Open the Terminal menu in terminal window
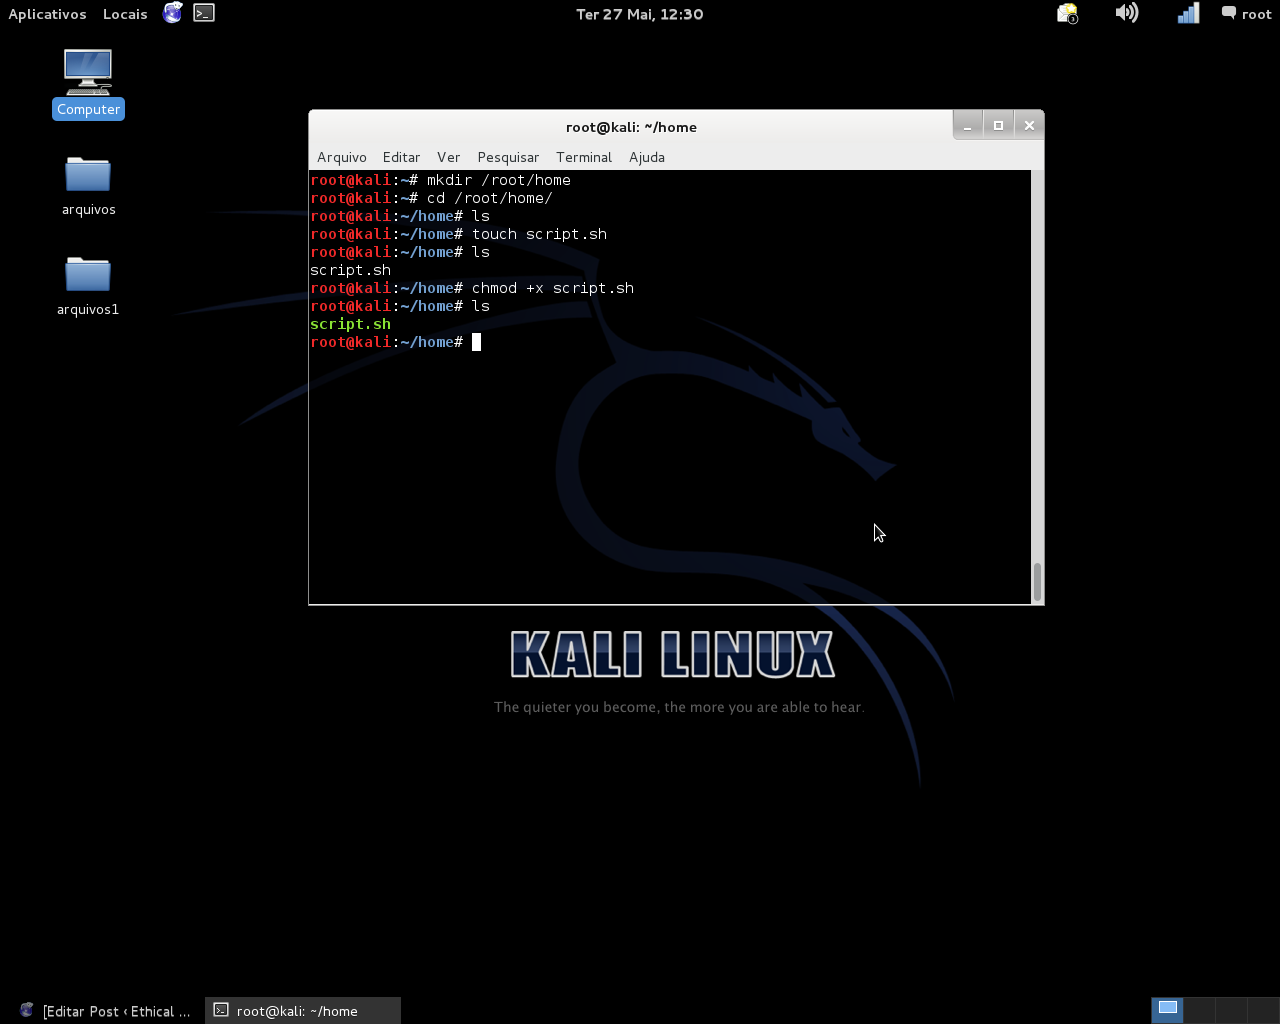 (x=584, y=157)
